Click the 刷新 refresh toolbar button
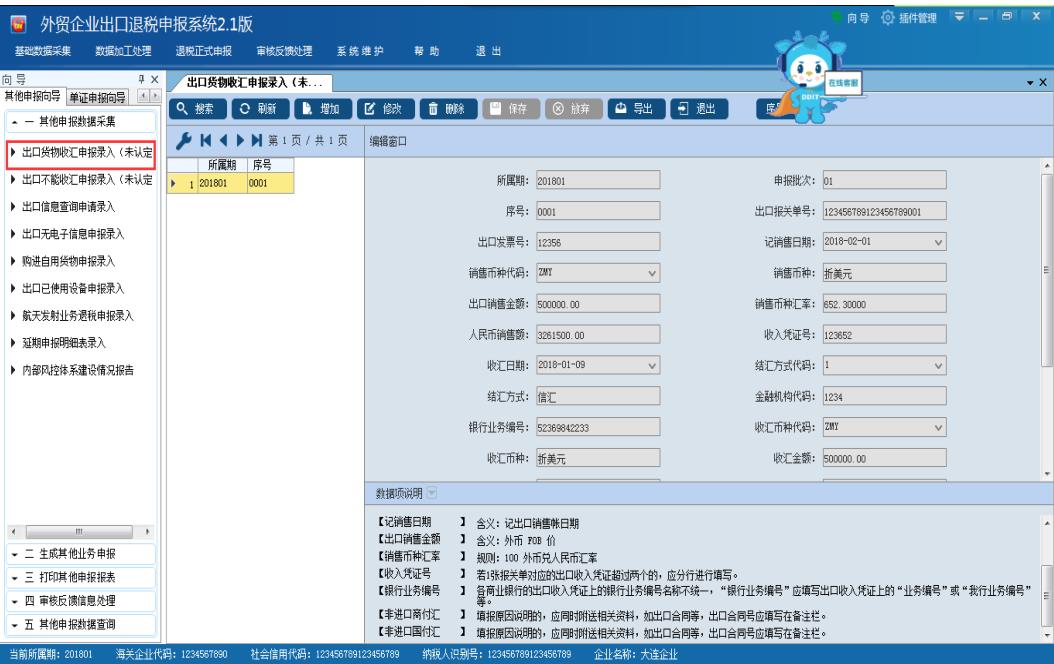This screenshot has width=1054, height=664. tap(261, 108)
